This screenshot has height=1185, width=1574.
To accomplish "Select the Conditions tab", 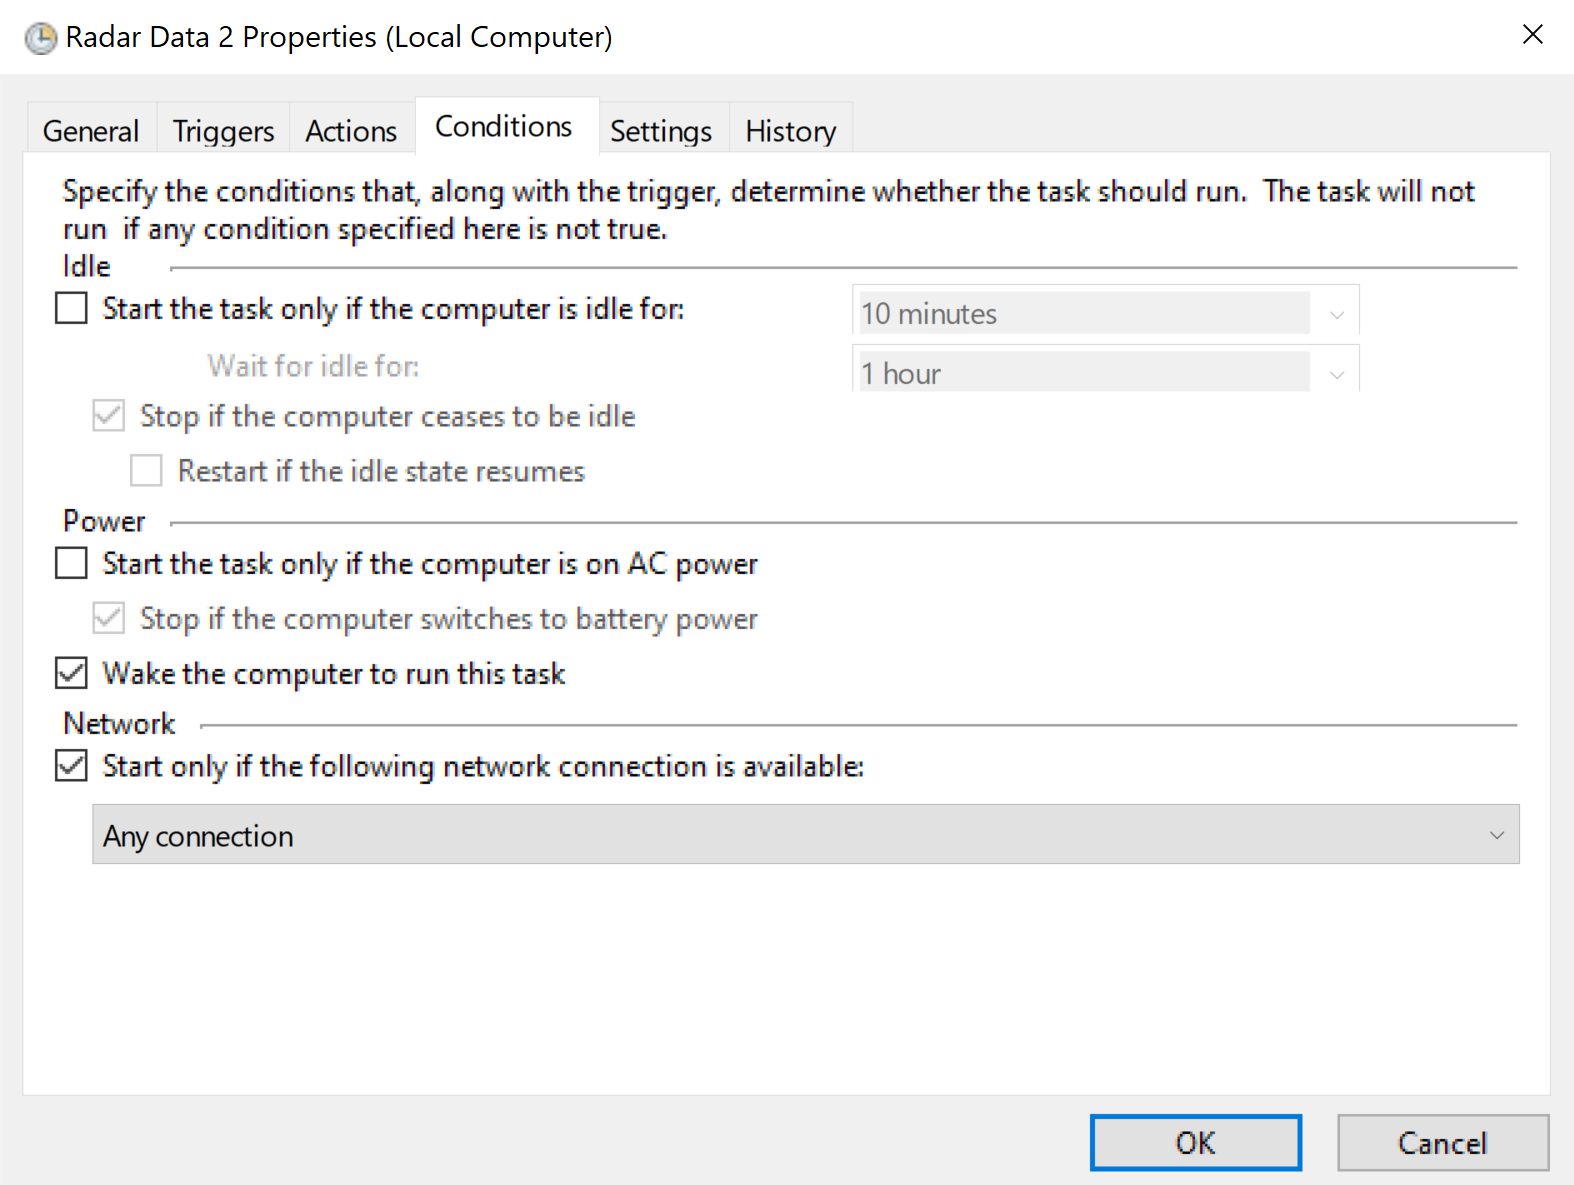I will (504, 127).
